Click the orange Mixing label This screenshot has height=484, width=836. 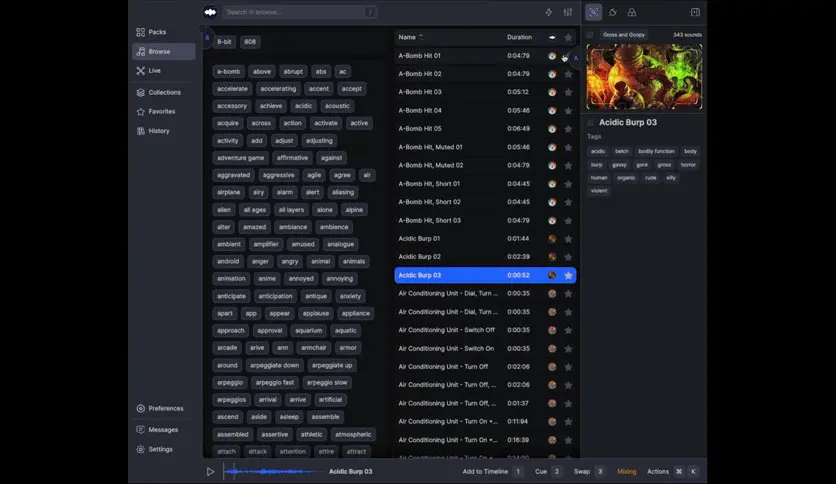point(626,472)
